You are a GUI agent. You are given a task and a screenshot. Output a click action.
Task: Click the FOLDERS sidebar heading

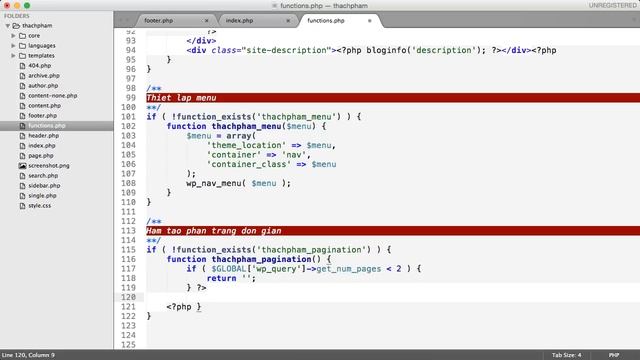point(17,16)
